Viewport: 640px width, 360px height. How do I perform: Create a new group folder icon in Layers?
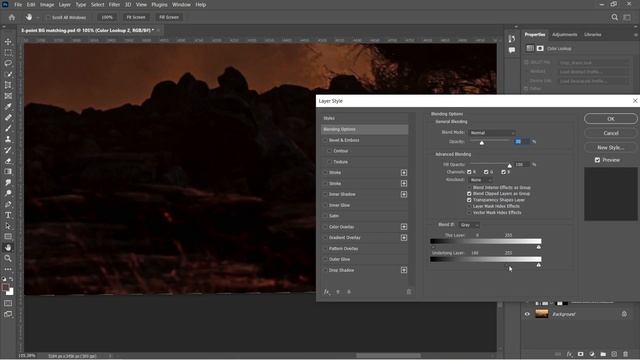point(603,354)
